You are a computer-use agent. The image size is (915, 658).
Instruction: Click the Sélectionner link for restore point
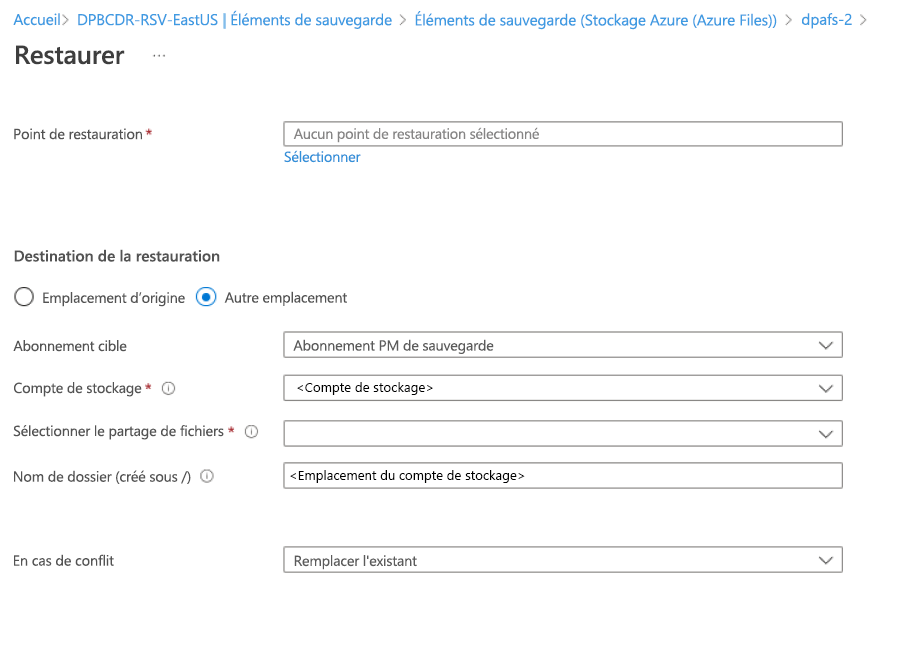322,157
